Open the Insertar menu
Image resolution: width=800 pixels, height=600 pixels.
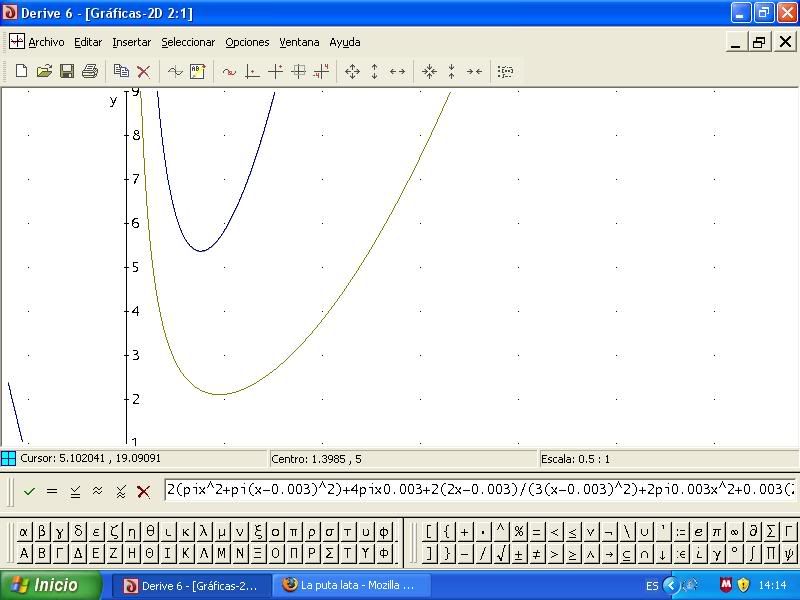[131, 42]
